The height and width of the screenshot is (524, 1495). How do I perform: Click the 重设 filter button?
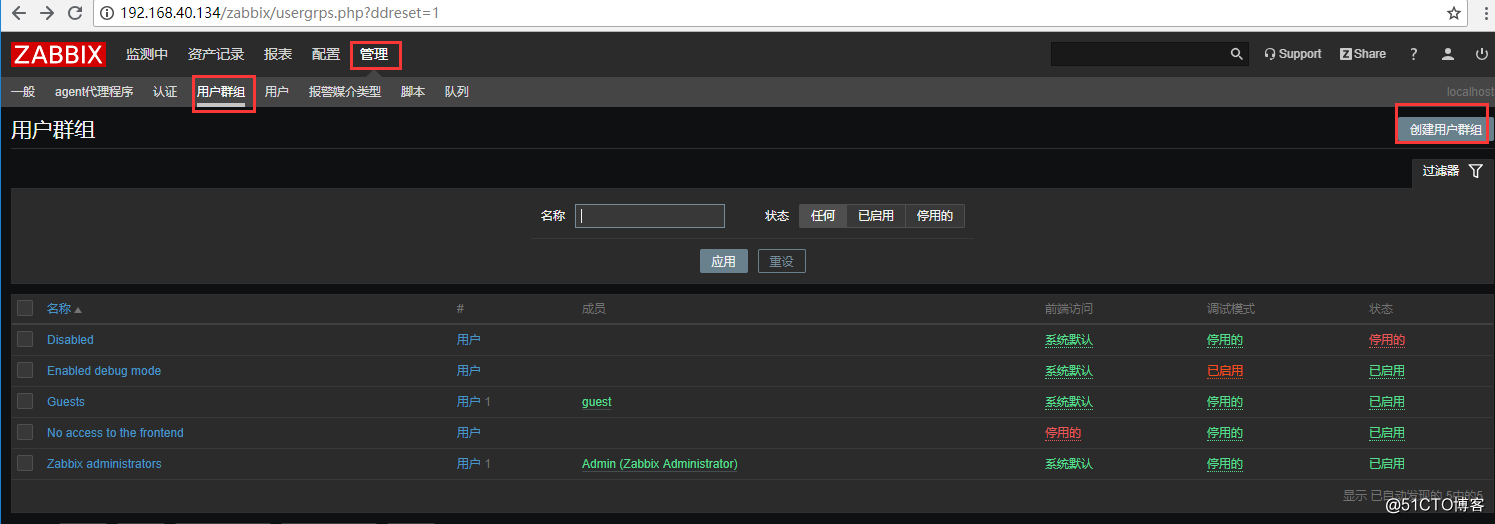click(781, 261)
